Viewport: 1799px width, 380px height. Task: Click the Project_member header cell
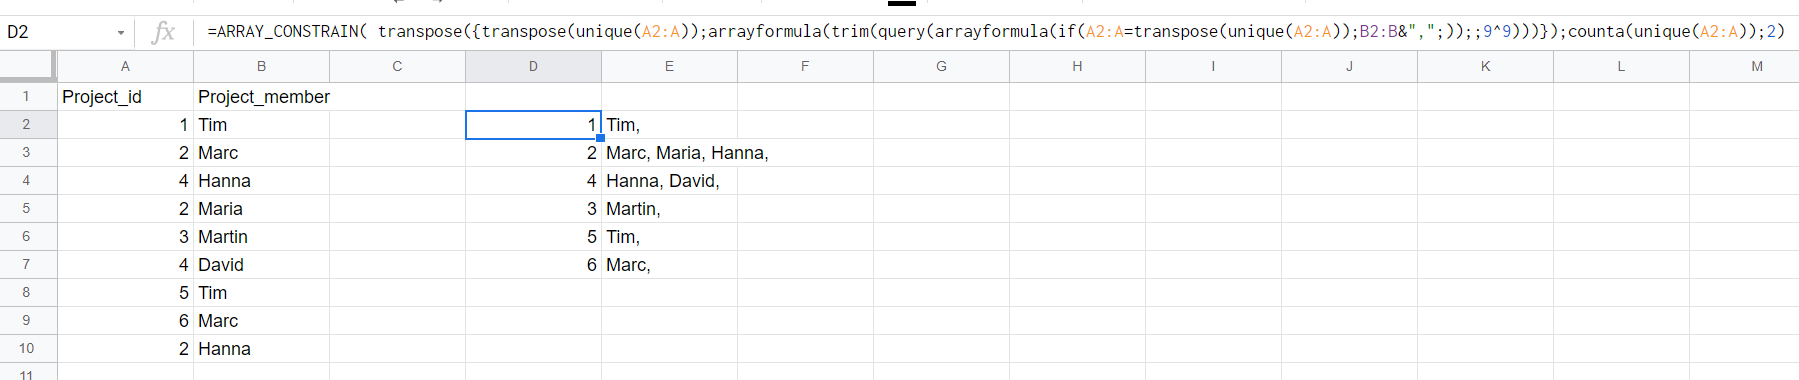tap(261, 97)
